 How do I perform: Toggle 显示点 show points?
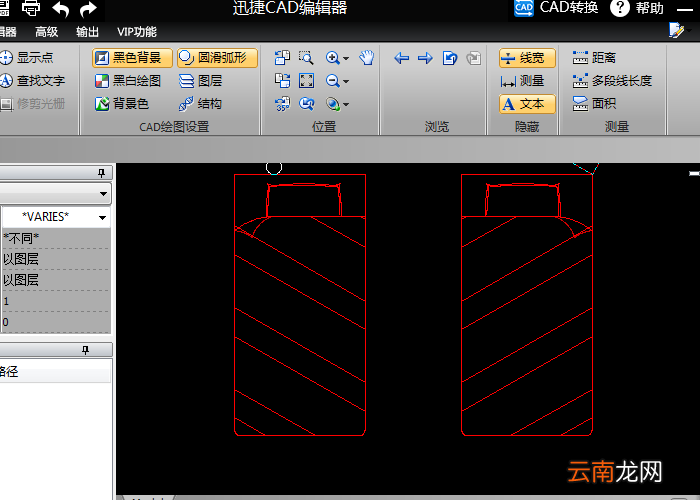point(27,58)
